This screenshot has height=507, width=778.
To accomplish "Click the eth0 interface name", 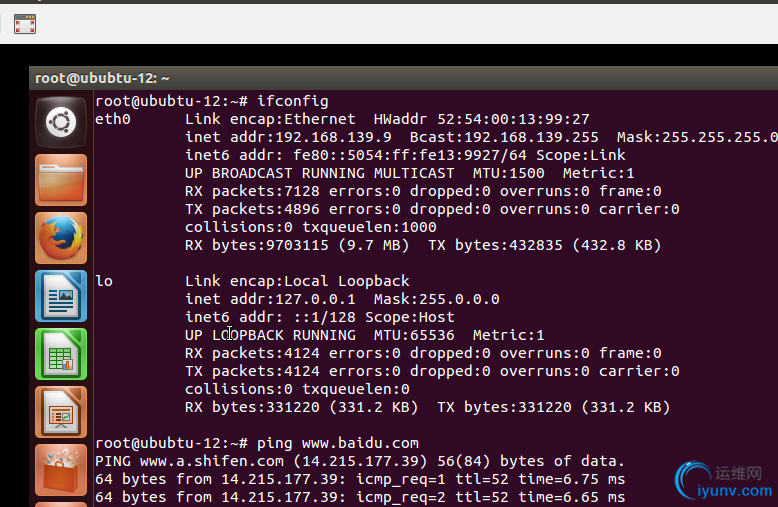I will (x=113, y=119).
